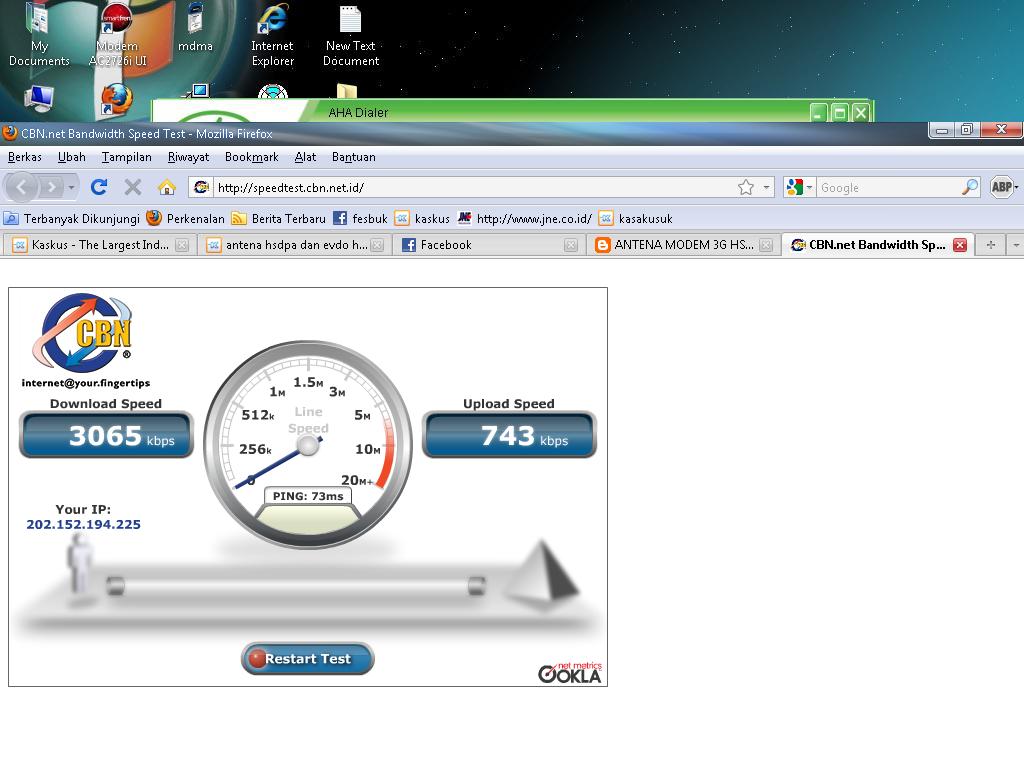The width and height of the screenshot is (1024, 768).
Task: Close the Kaskus tab
Action: (x=182, y=245)
